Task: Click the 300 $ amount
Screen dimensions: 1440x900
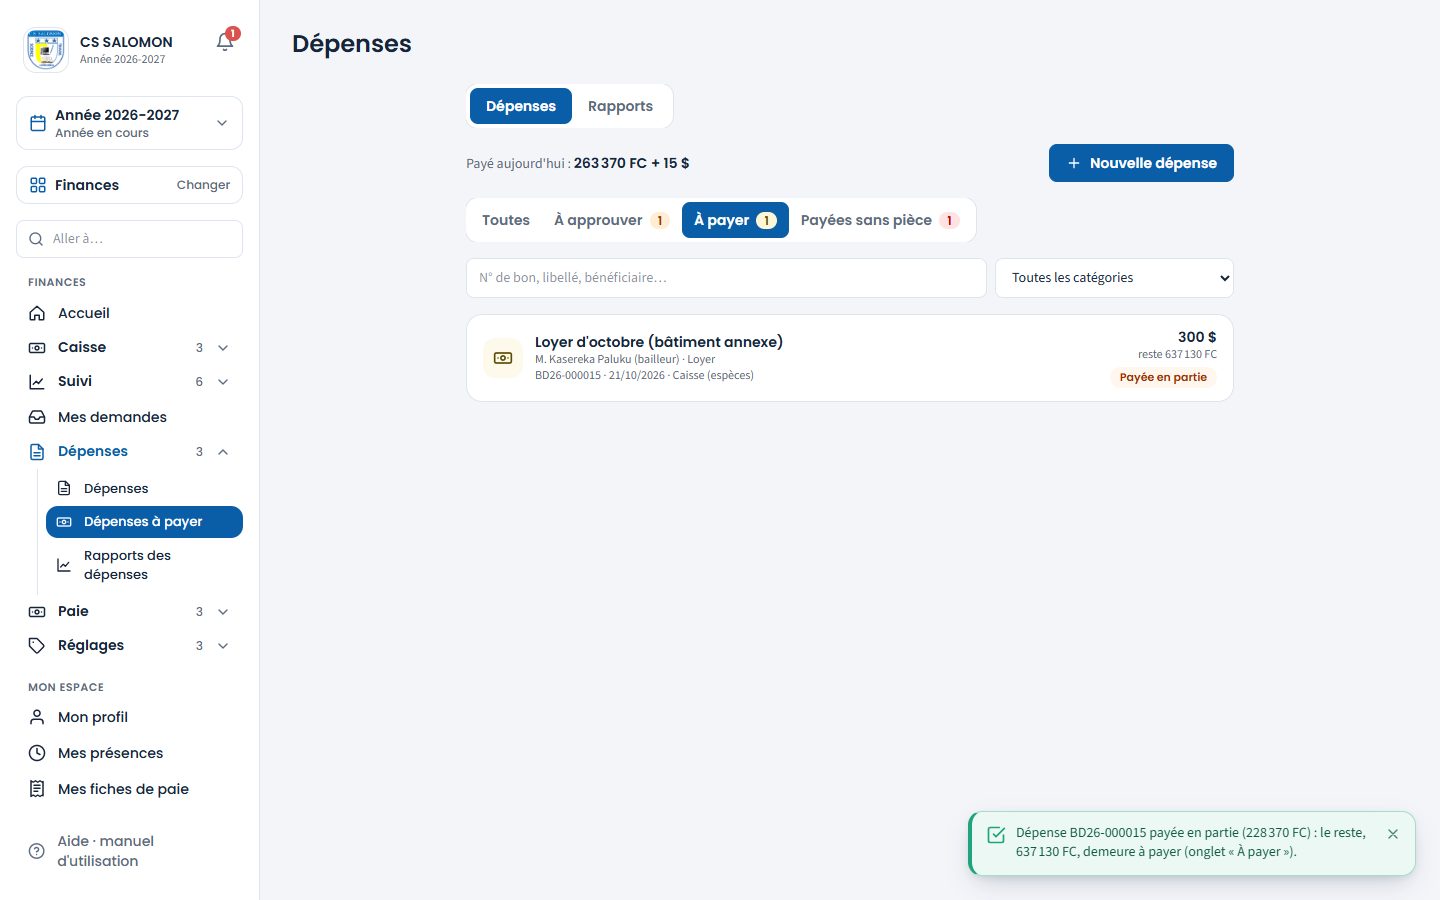Action: pos(1197,337)
